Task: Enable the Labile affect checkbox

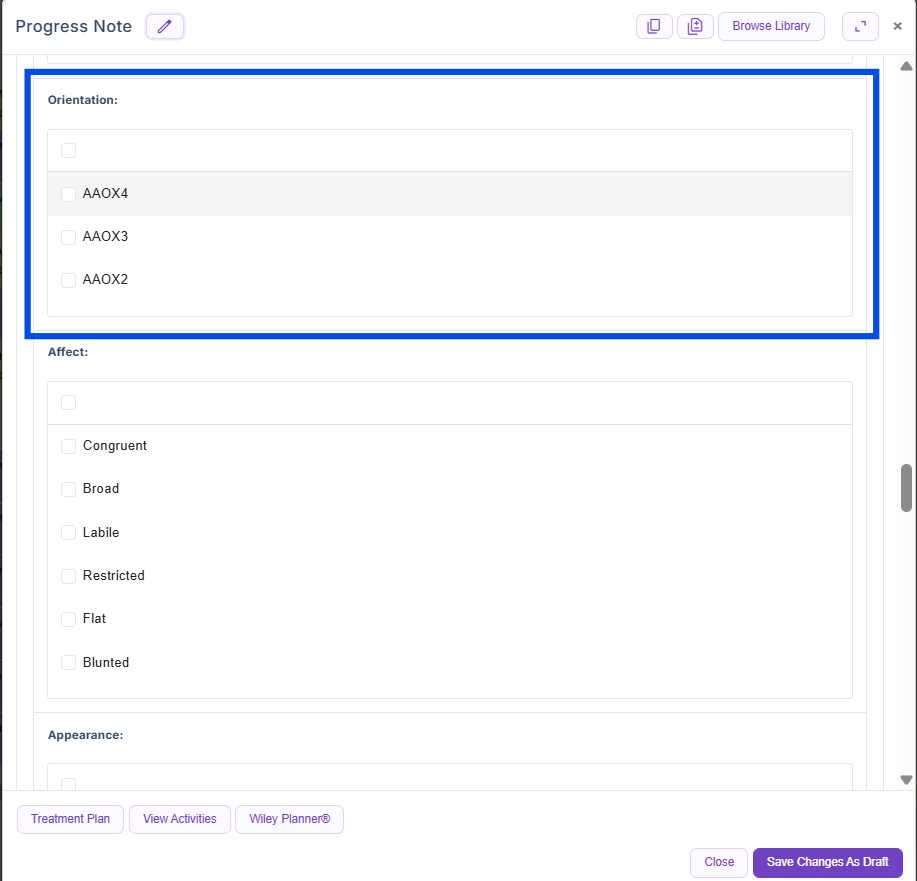Action: pos(69,533)
